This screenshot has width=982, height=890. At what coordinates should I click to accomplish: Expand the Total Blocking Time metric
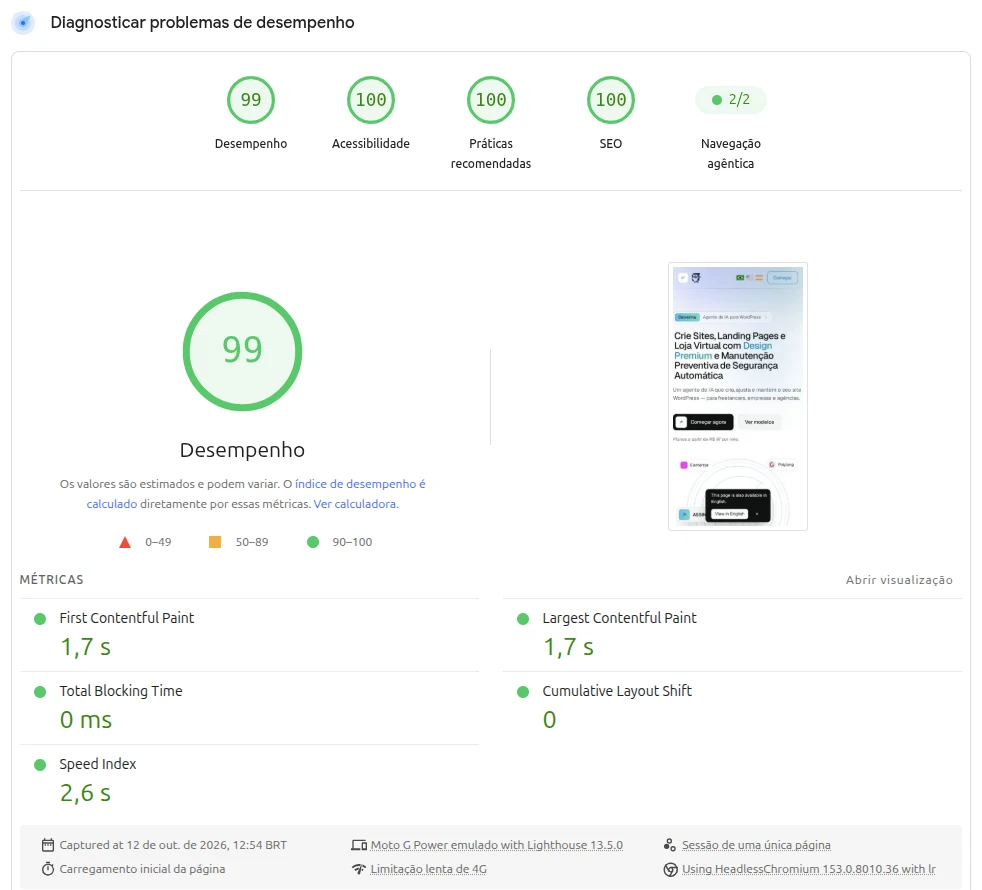[x=249, y=708]
